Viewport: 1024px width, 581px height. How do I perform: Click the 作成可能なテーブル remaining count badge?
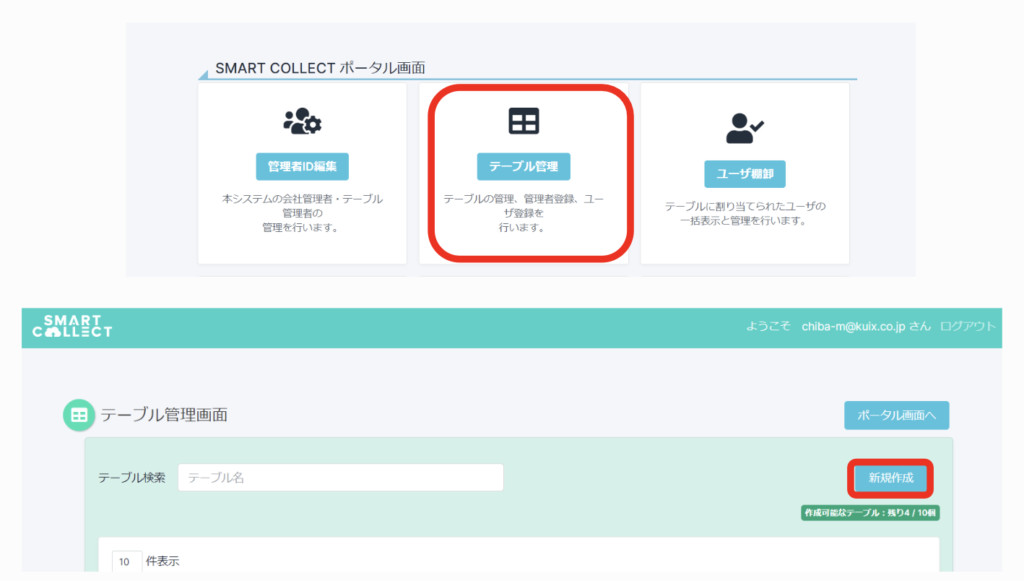point(871,513)
